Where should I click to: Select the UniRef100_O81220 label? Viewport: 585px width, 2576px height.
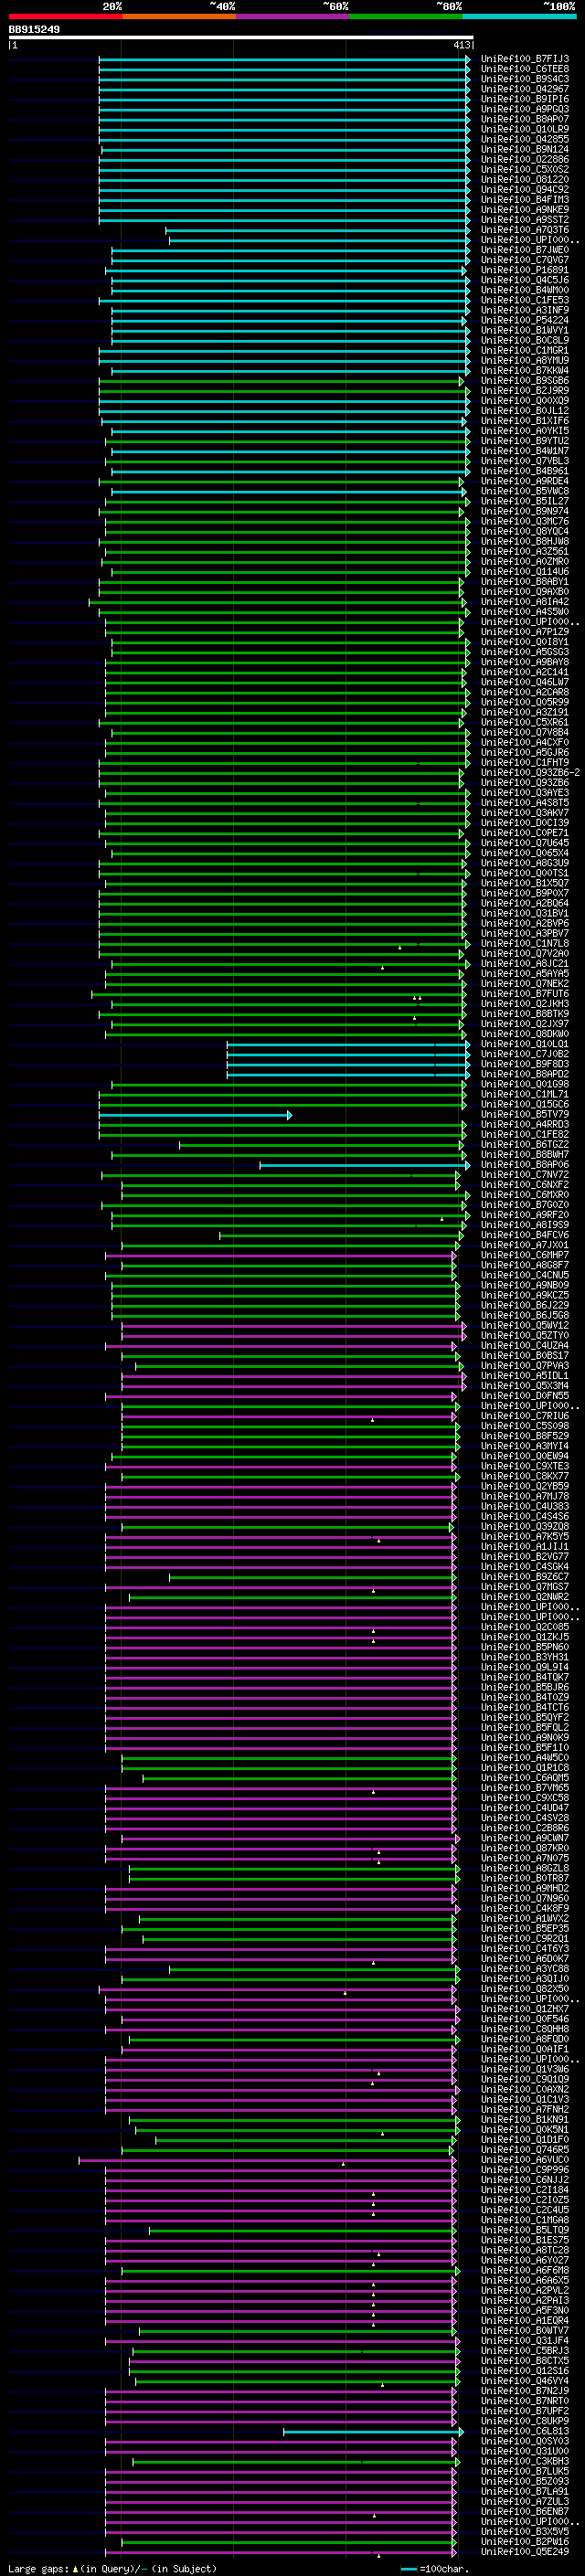(525, 180)
